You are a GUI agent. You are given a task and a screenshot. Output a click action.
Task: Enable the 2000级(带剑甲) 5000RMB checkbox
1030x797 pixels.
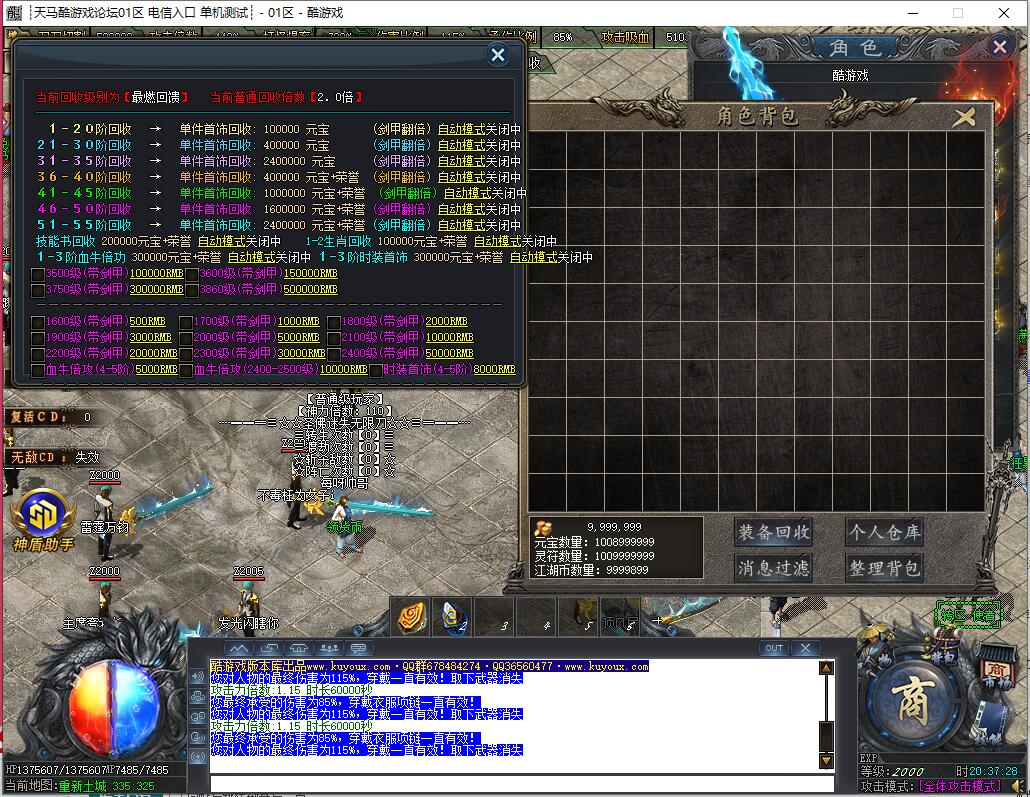(x=186, y=338)
